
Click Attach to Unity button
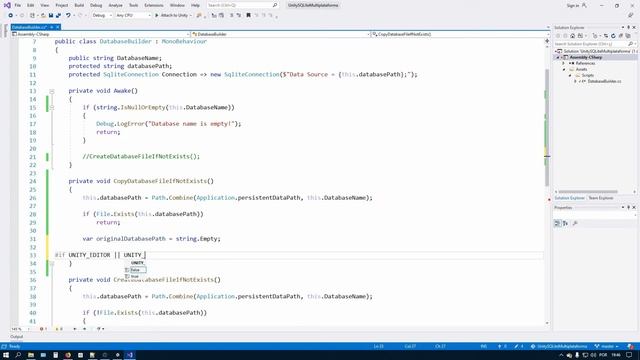173,16
